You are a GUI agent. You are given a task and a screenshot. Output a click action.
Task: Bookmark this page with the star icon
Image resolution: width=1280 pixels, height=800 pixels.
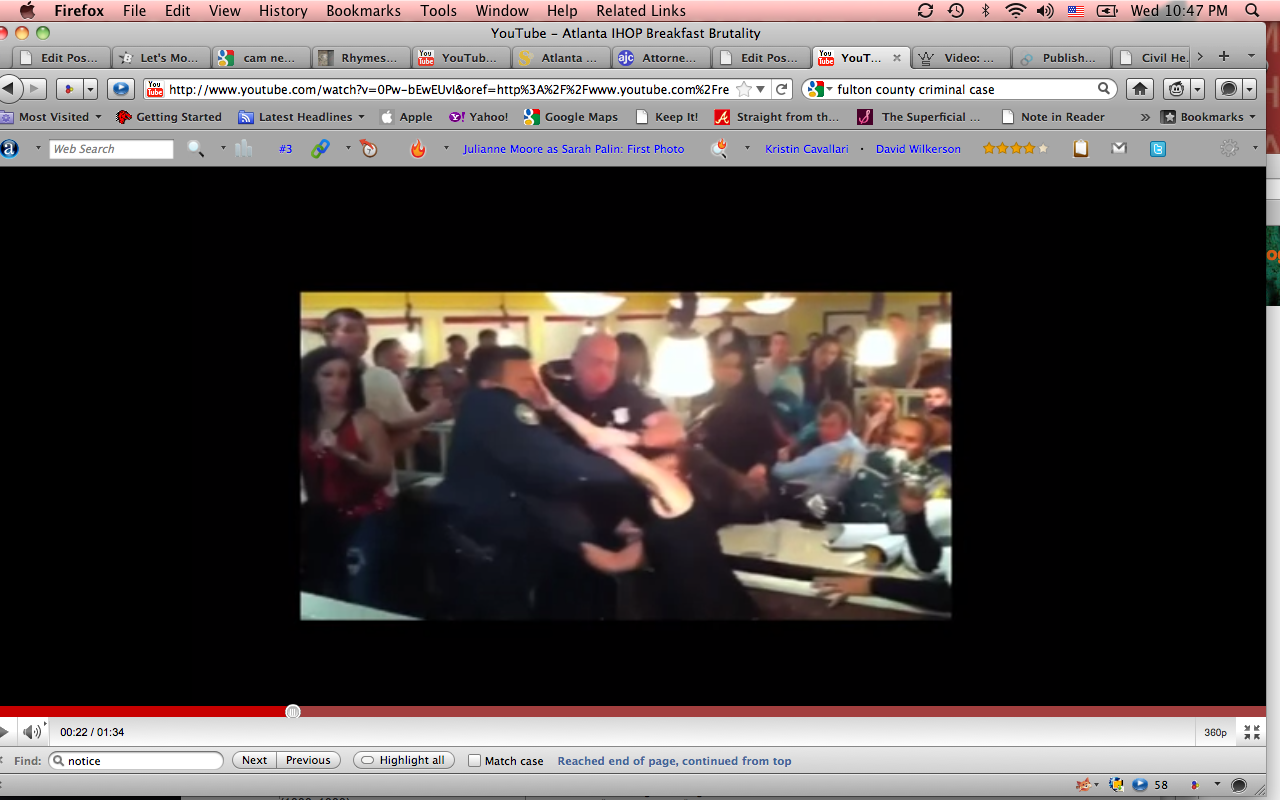pyautogui.click(x=743, y=89)
